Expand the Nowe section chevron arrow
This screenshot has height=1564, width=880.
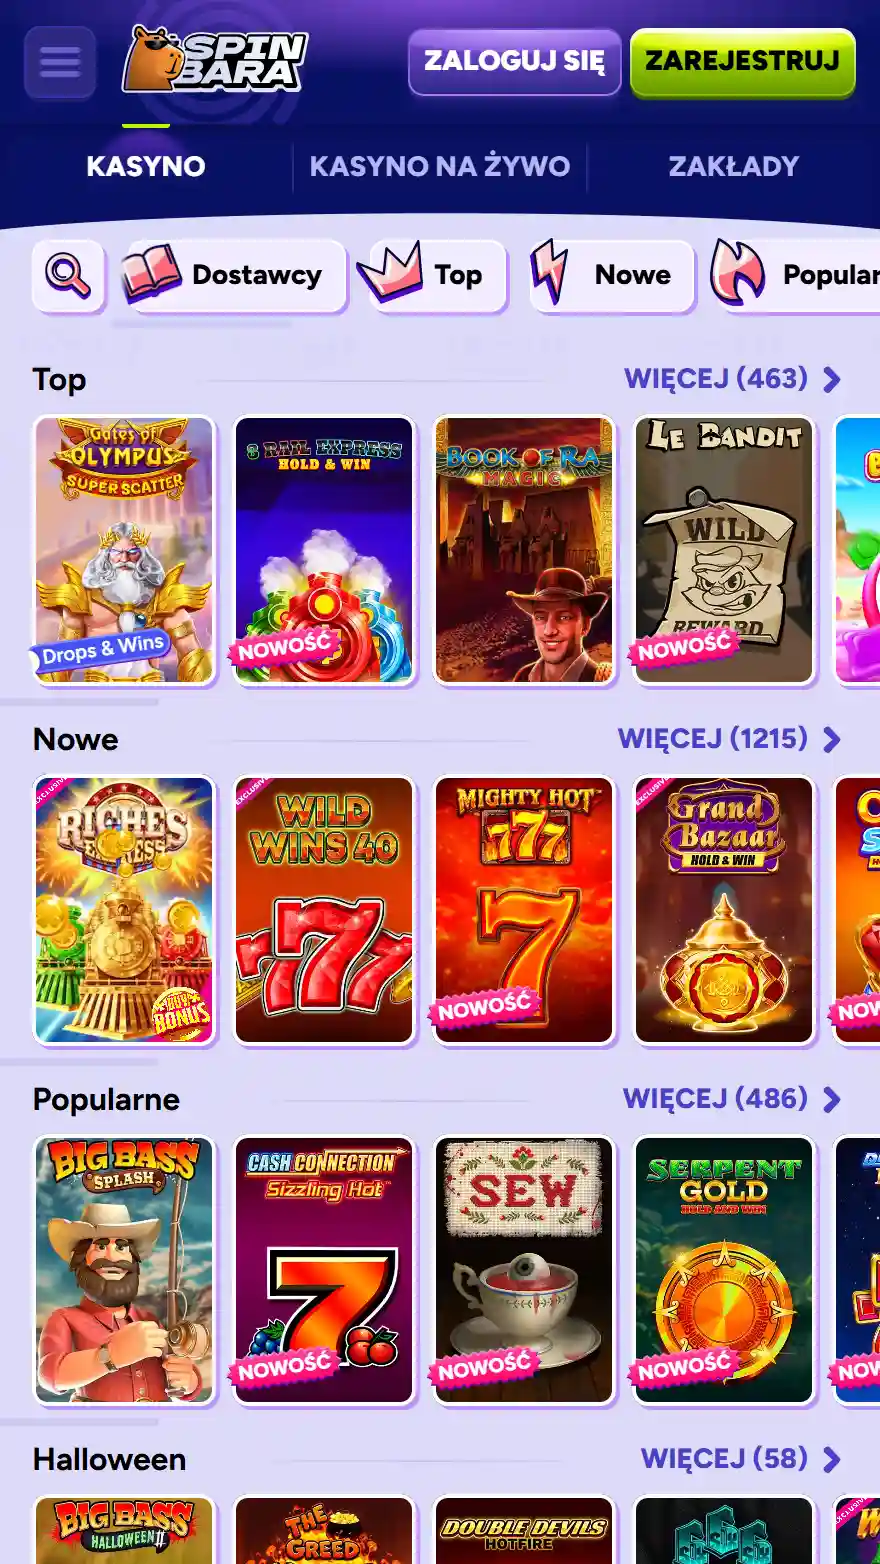tap(832, 740)
